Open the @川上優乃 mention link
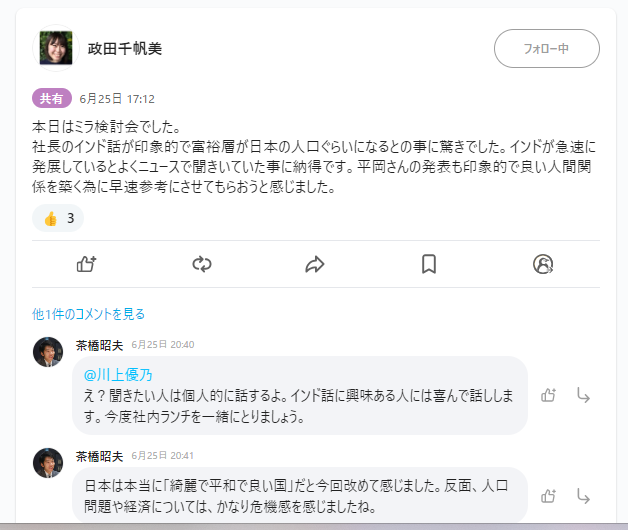 (x=118, y=375)
